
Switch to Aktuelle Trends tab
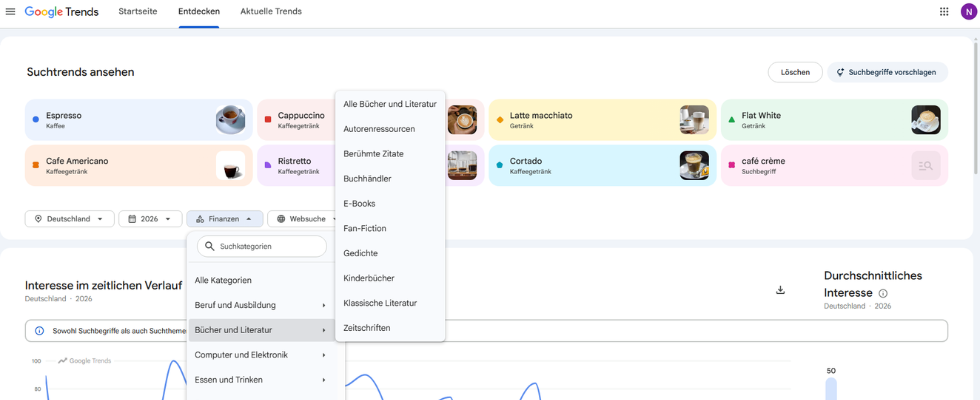(271, 11)
